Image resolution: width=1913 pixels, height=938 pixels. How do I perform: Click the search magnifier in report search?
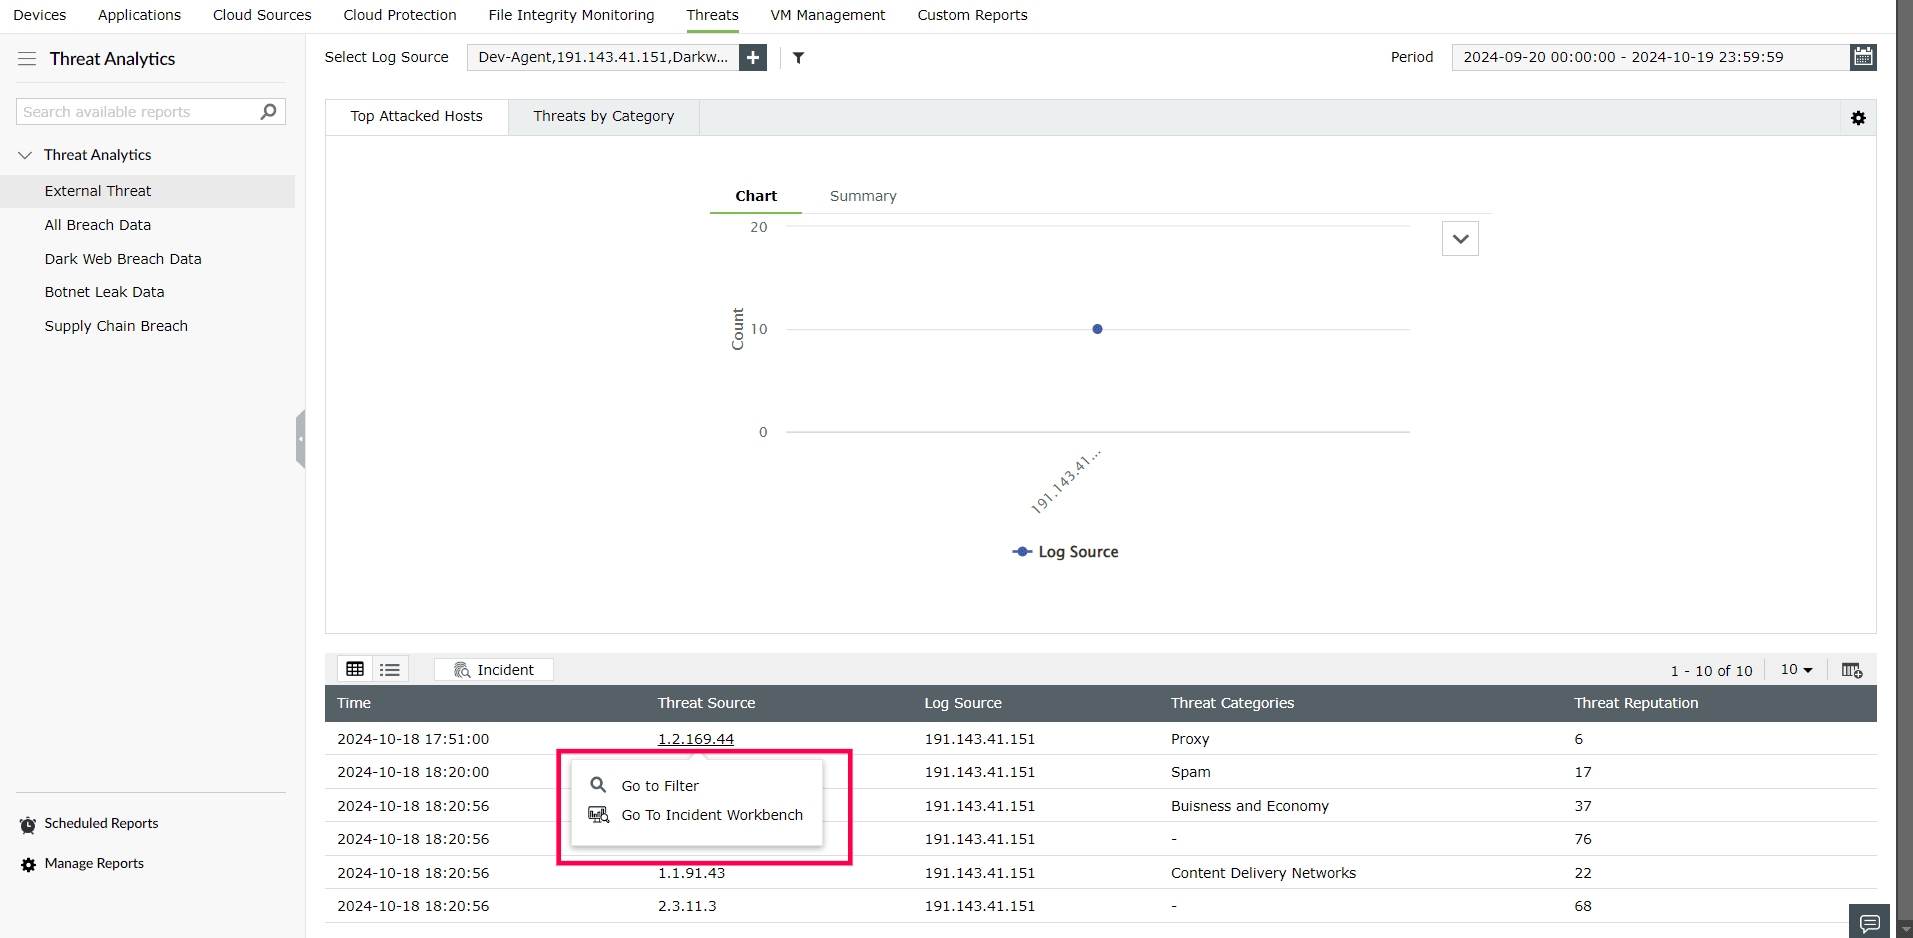click(267, 111)
